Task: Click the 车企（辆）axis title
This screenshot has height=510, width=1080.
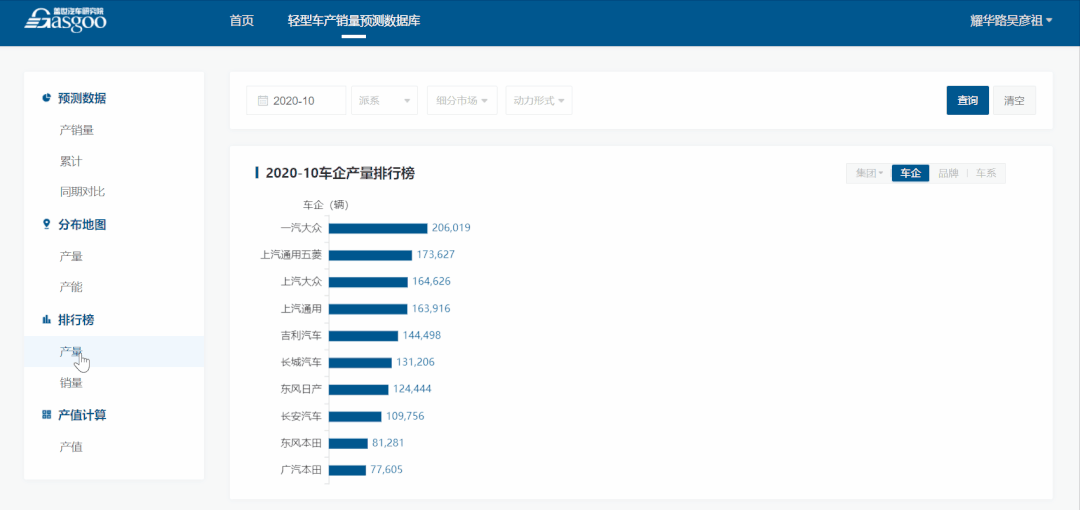Action: click(326, 205)
